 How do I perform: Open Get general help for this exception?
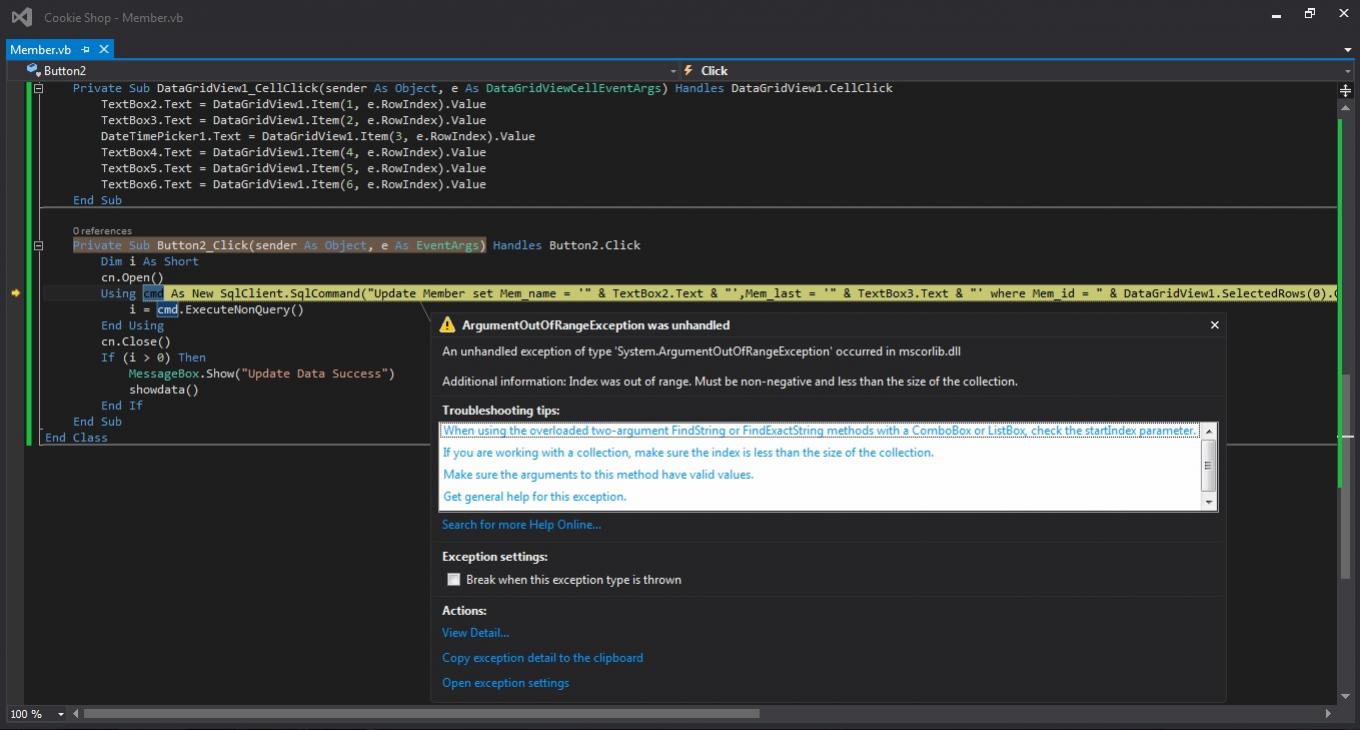point(534,496)
